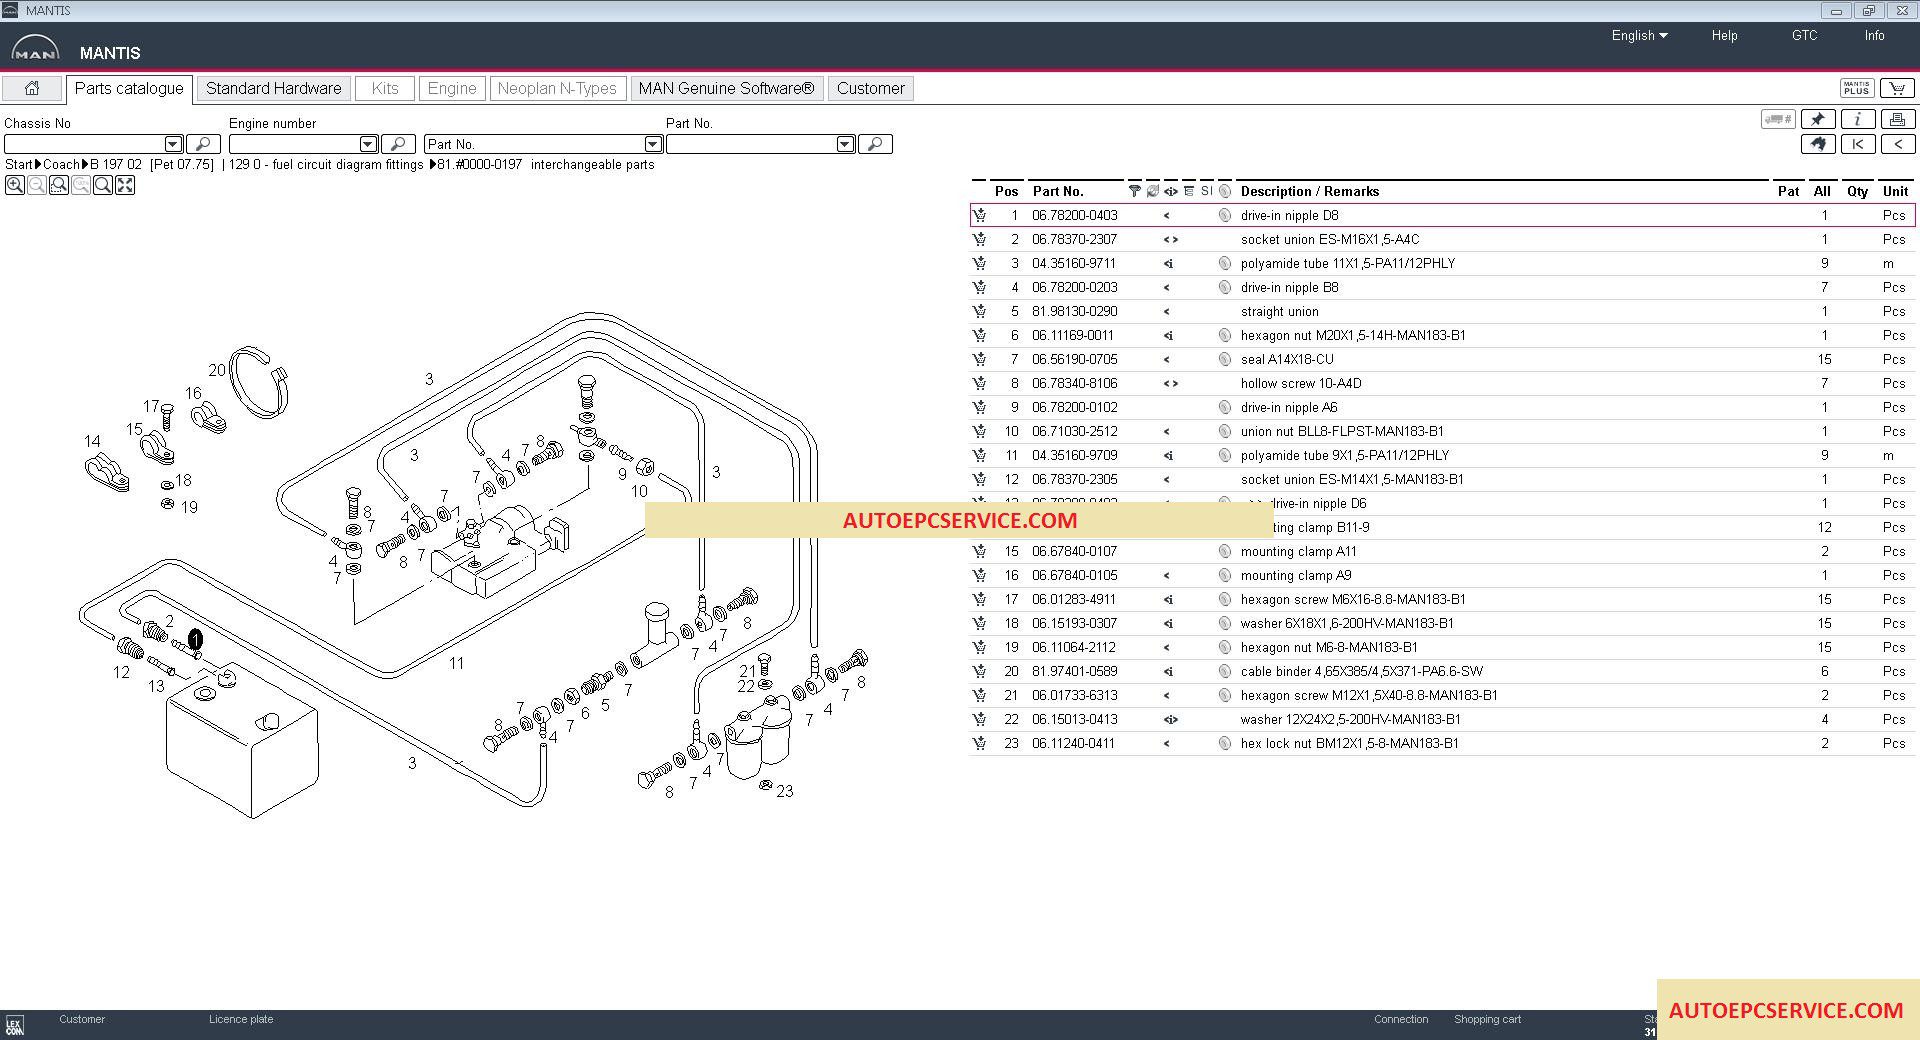Viewport: 1920px width, 1040px height.
Task: Add polyamide tube 11X1,5 to cart
Action: click(979, 263)
